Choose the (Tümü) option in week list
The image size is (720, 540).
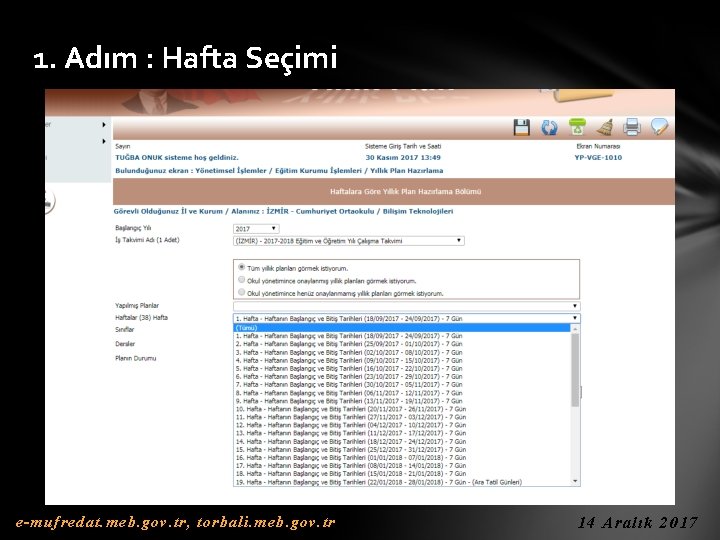pos(402,328)
